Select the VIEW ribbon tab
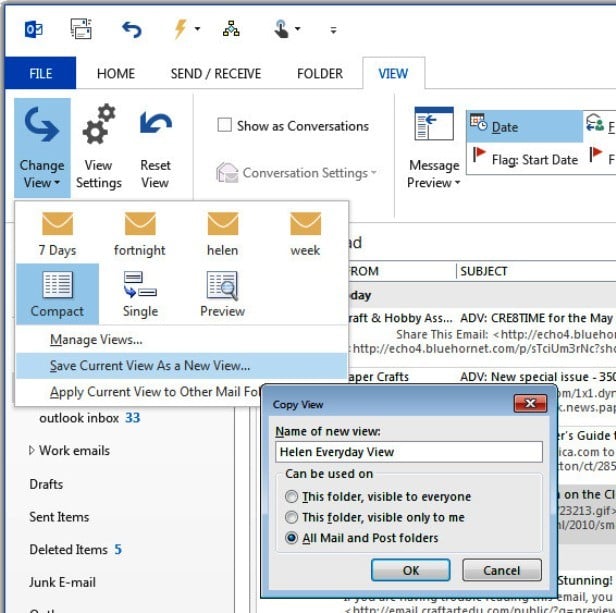 coord(393,73)
